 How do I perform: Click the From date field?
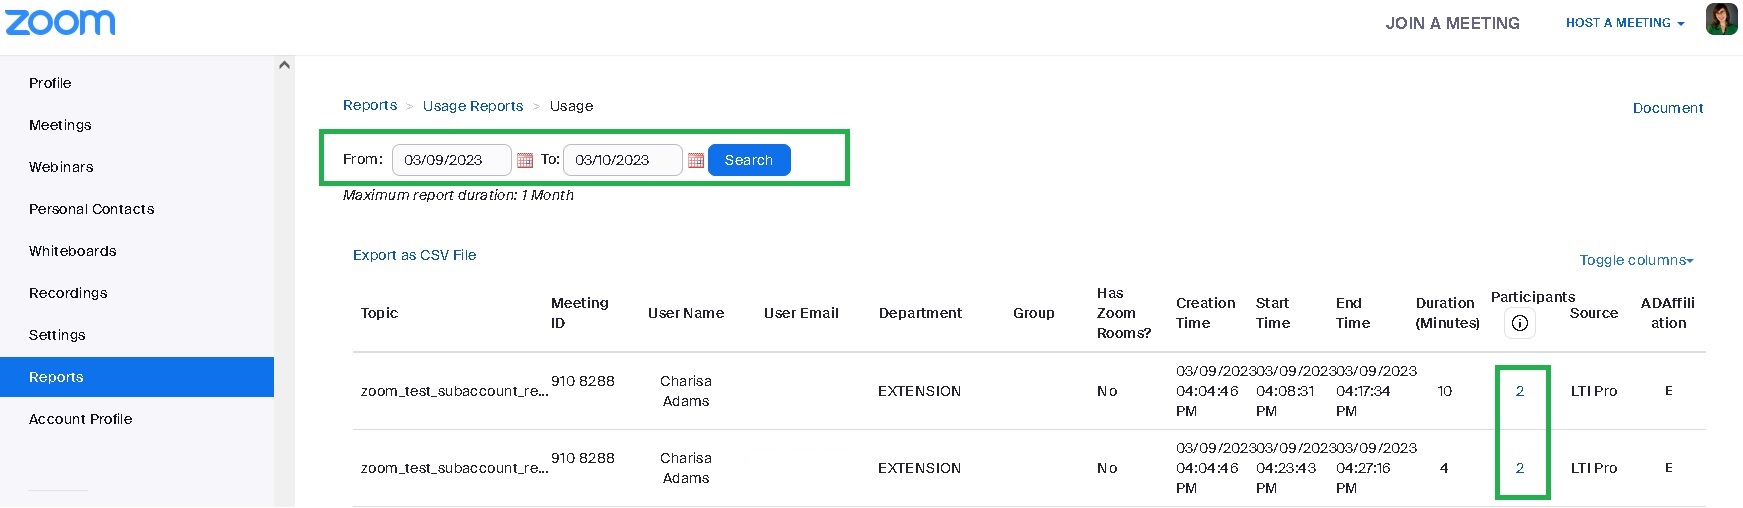pos(452,160)
